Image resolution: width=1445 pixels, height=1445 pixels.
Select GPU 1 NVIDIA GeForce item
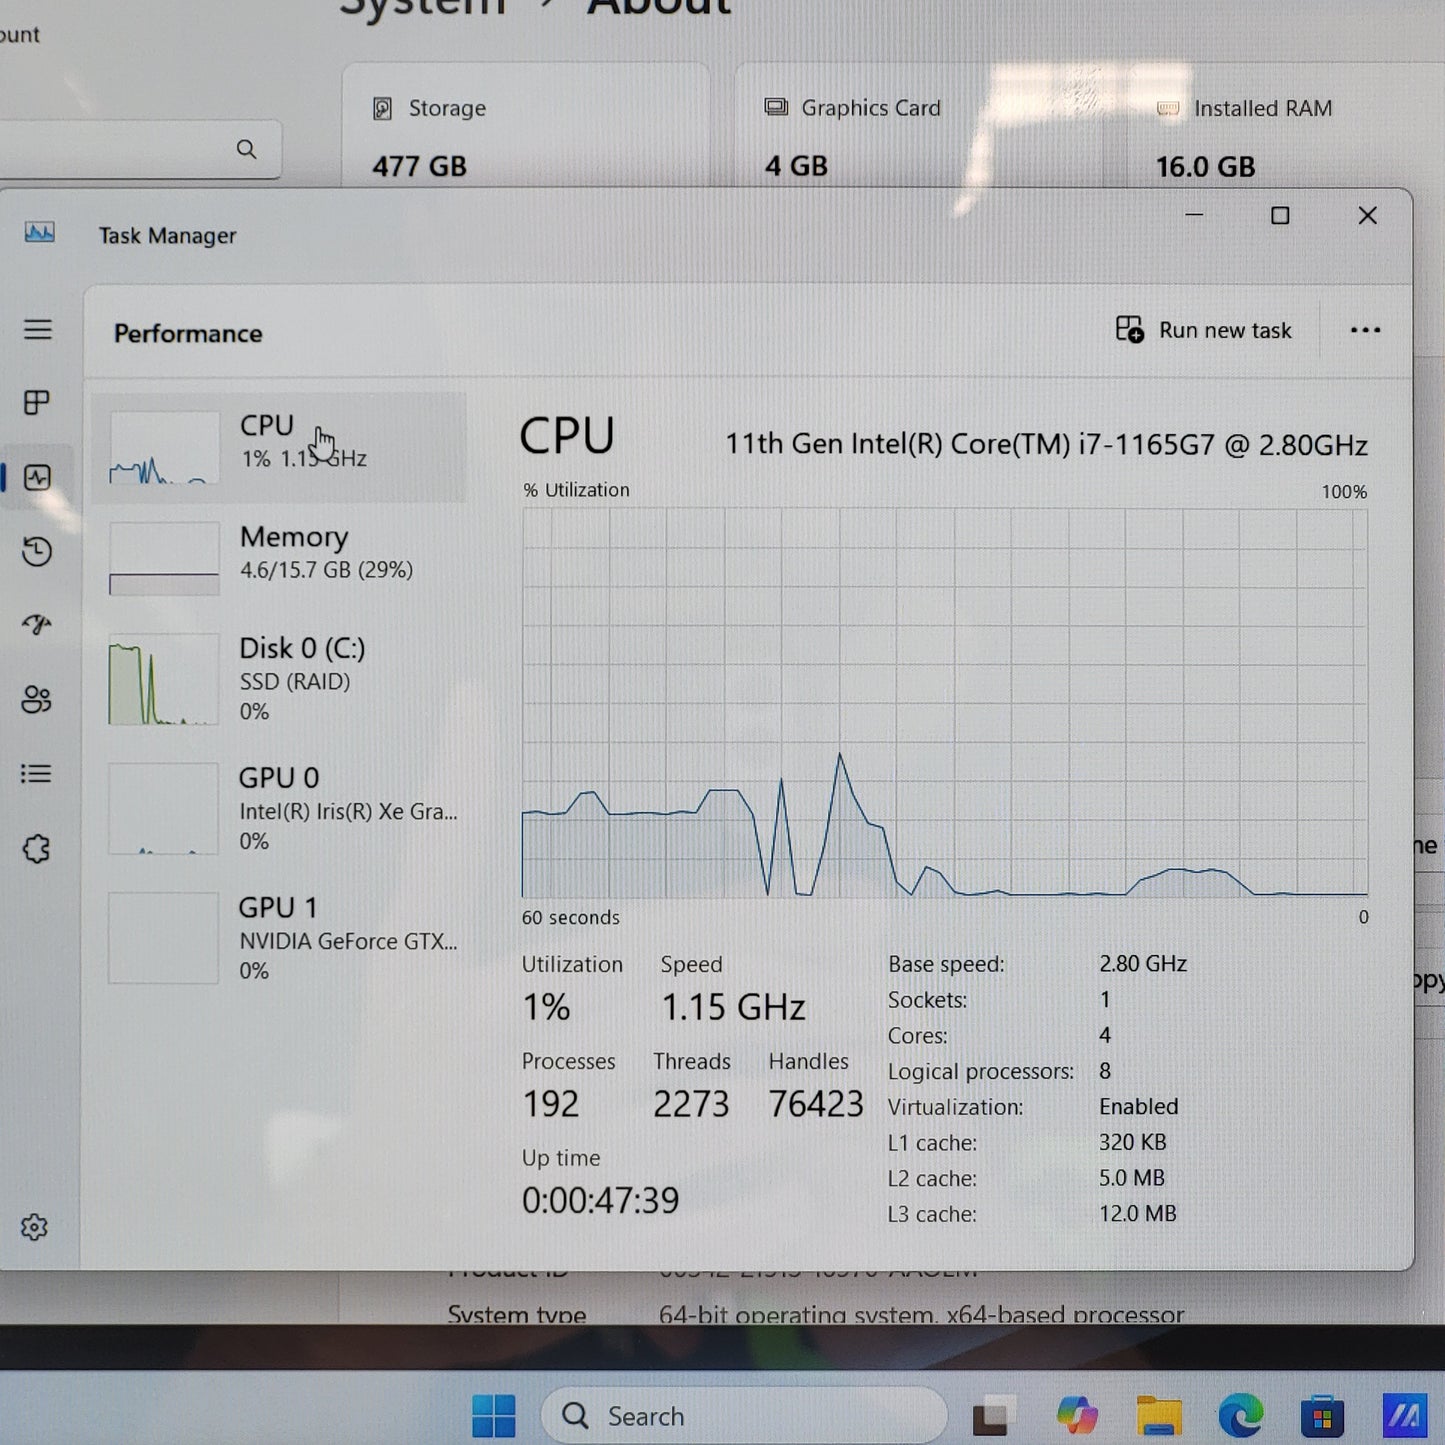point(279,939)
